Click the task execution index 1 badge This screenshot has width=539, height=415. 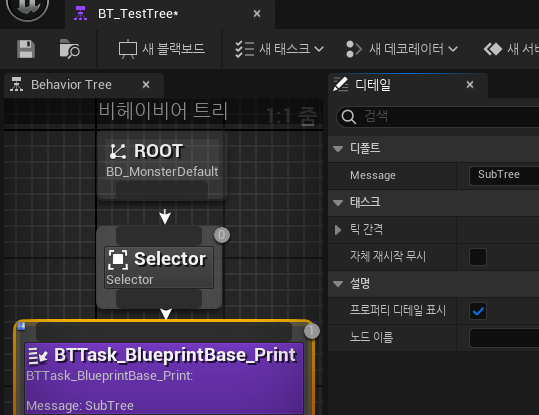tap(312, 331)
